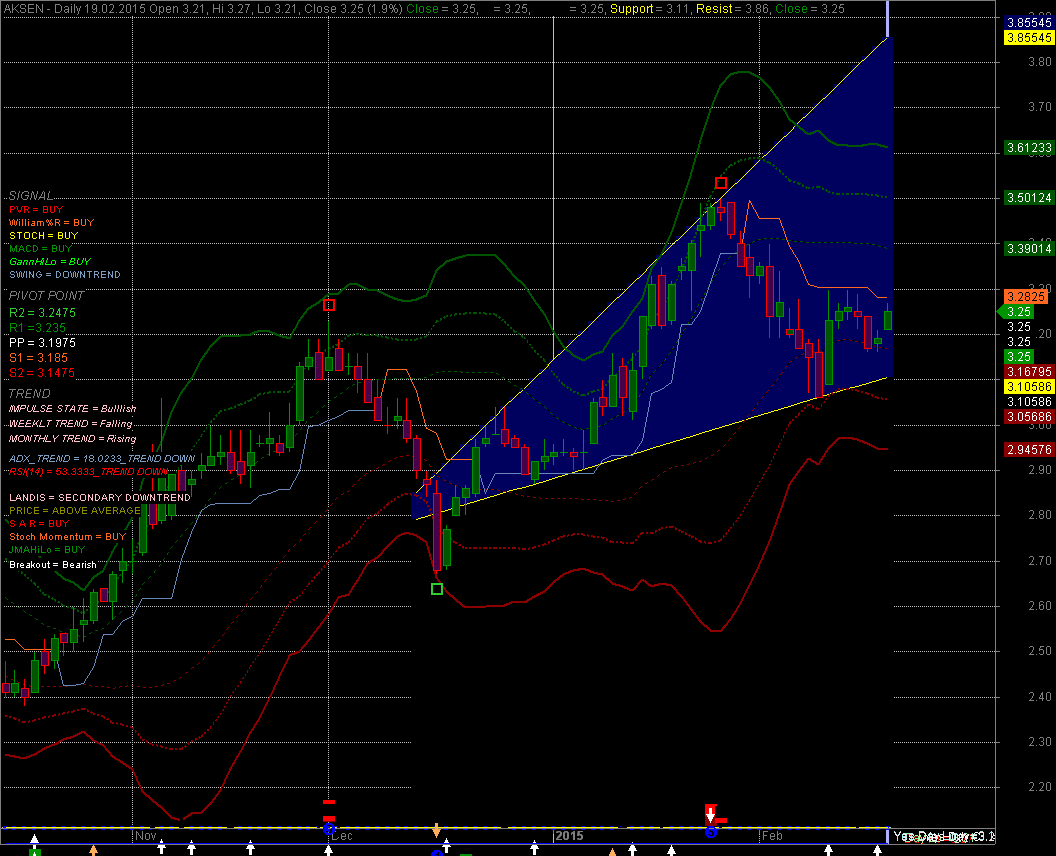Click the SWING = DOWNTREND signal text
Screen dimensions: 1056x856
tap(64, 274)
